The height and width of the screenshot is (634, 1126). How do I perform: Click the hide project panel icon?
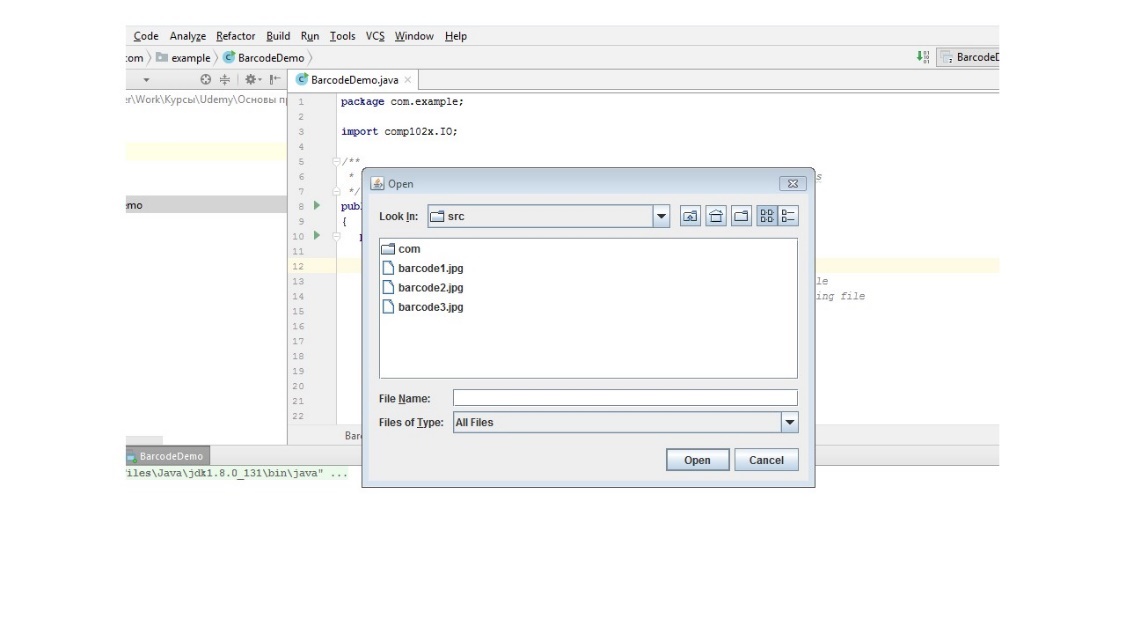pos(273,79)
